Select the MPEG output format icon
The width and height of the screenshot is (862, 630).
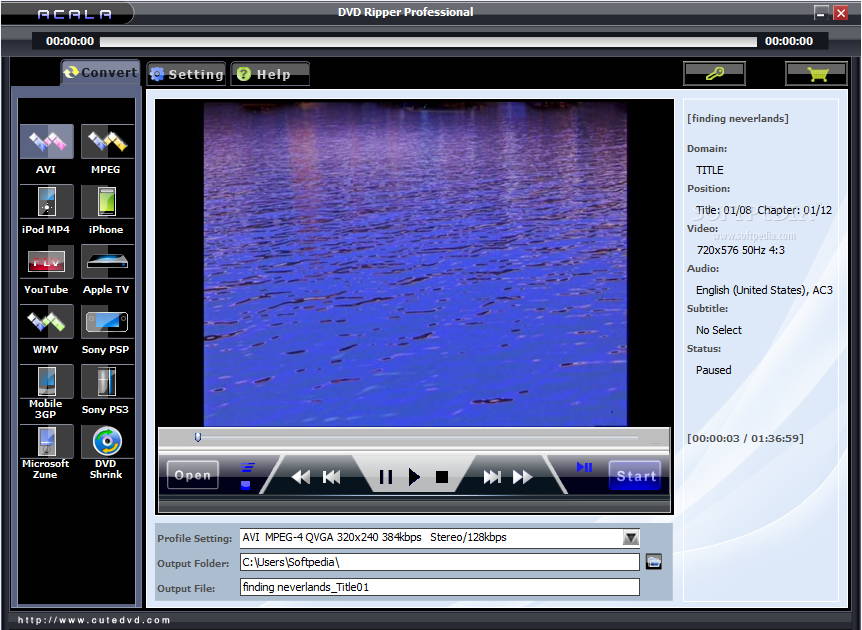[107, 142]
